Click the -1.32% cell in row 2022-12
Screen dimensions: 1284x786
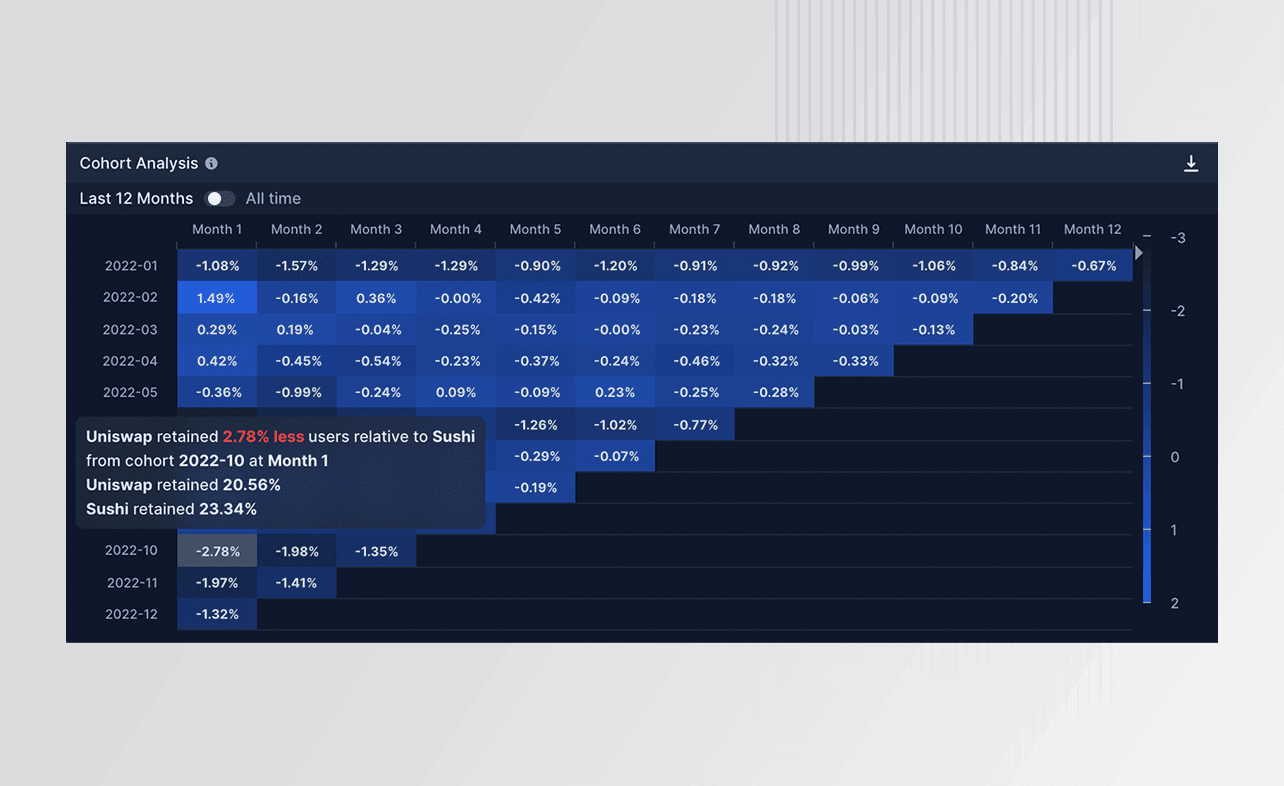(217, 614)
